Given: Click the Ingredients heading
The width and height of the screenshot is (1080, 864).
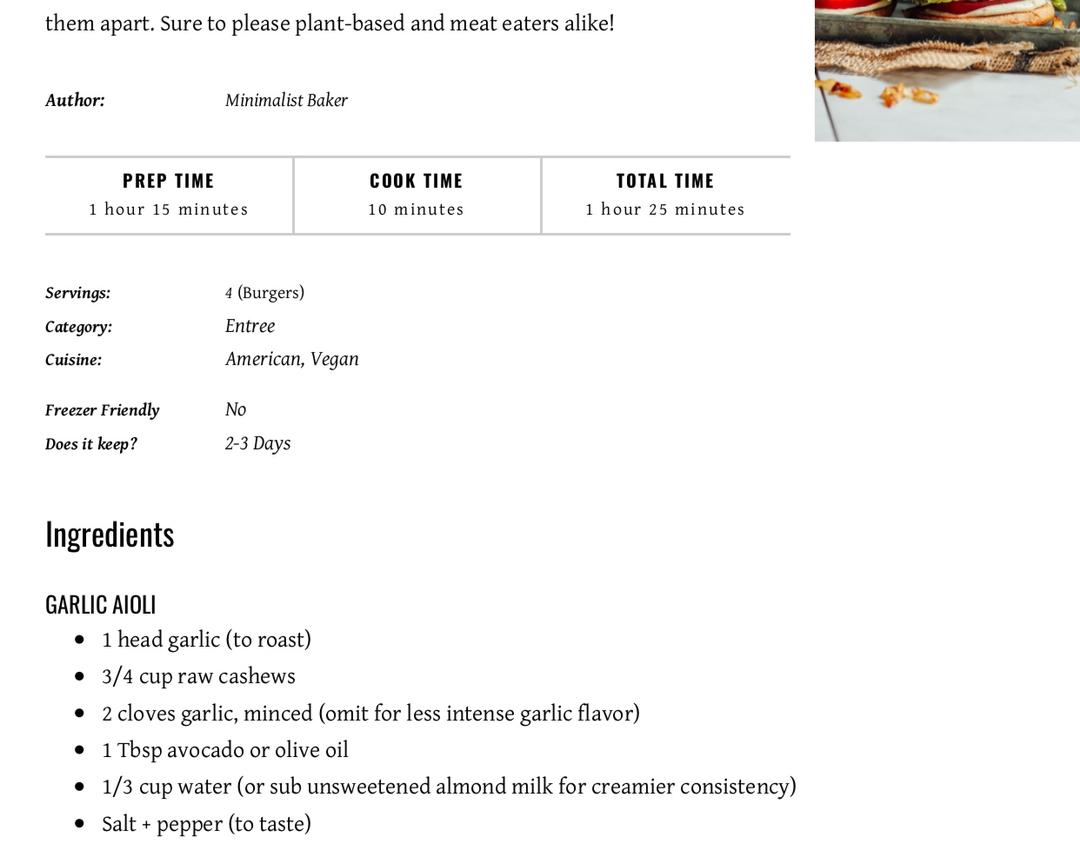Looking at the screenshot, I should pos(110,535).
